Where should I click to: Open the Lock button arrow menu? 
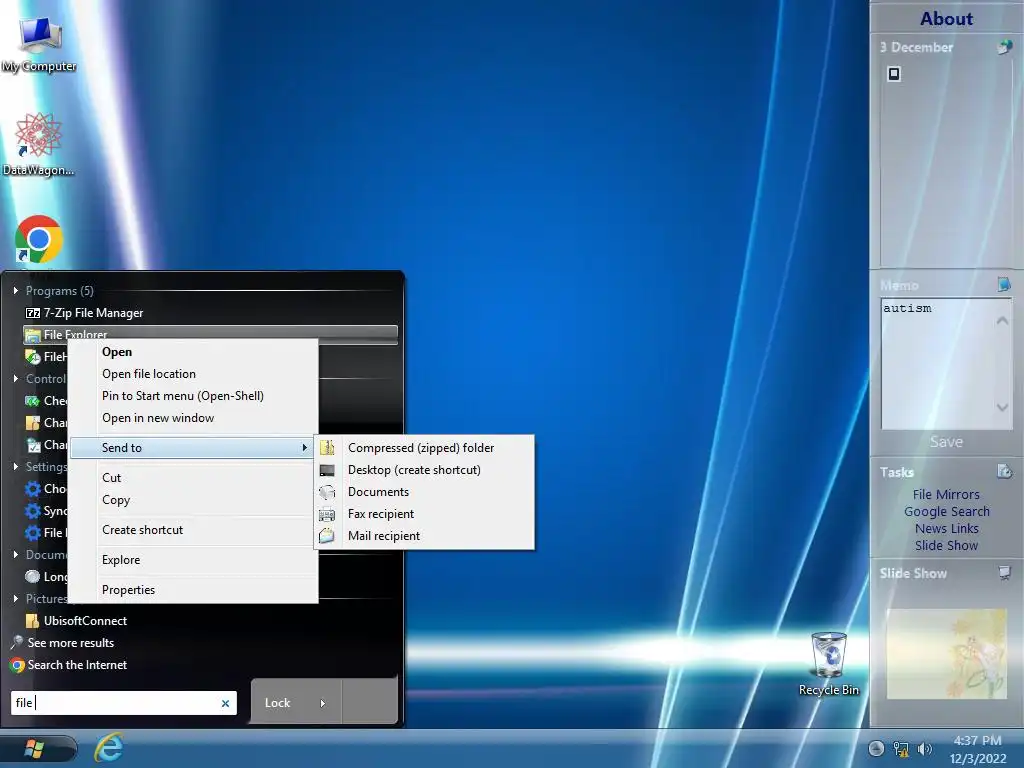pyautogui.click(x=323, y=703)
